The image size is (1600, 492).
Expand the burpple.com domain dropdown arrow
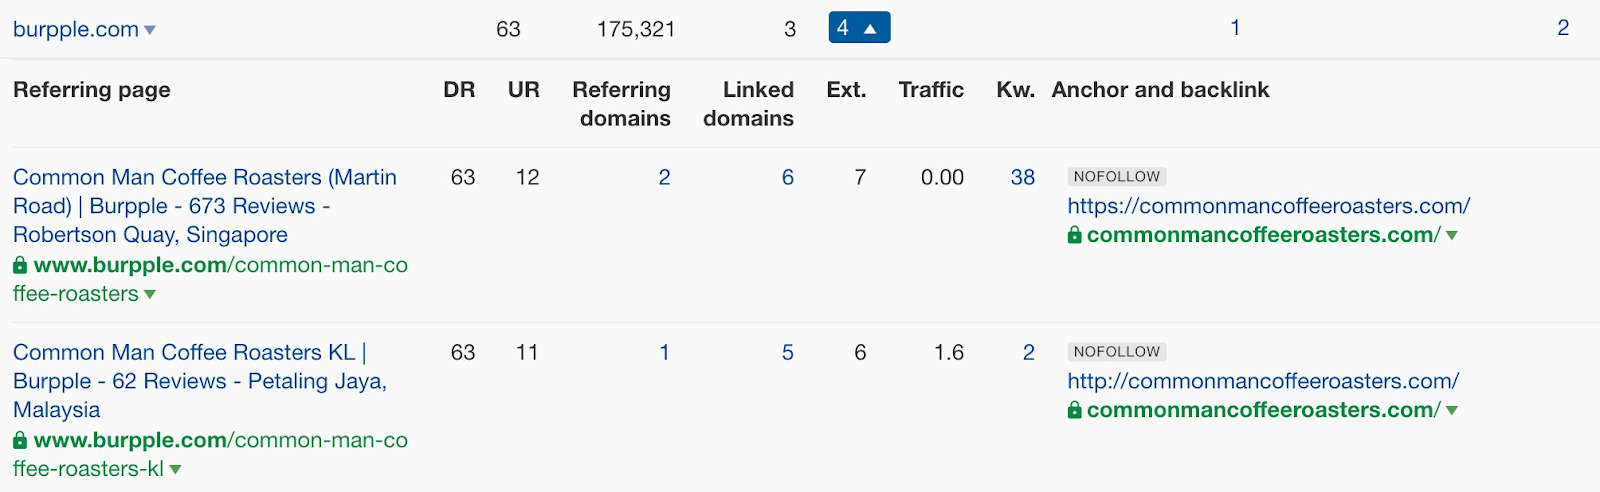[x=150, y=30]
